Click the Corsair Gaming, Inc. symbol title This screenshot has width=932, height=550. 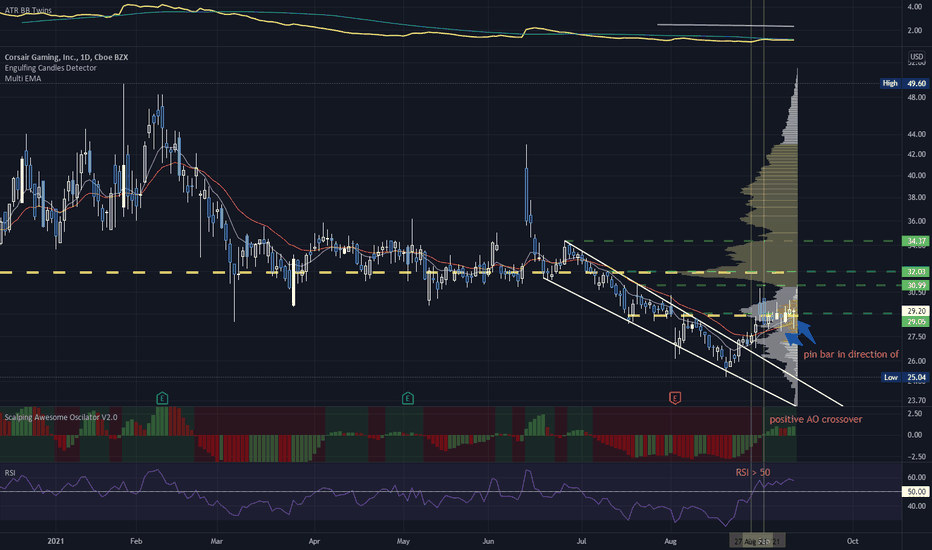(66, 57)
